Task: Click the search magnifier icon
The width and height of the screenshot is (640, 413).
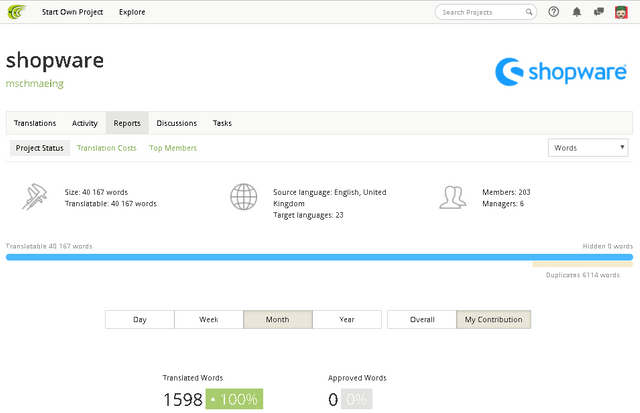Action: 529,12
